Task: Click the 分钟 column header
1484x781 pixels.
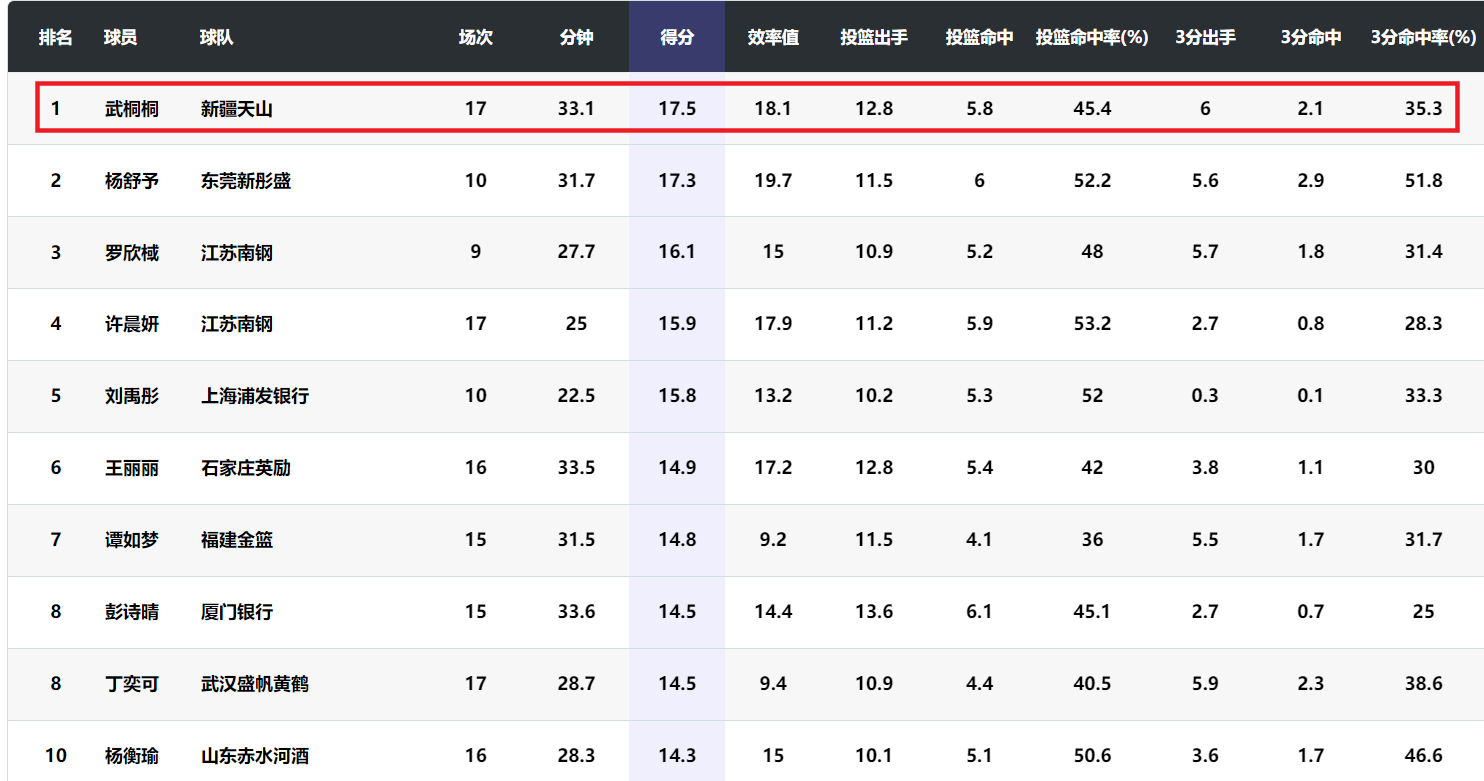Action: (576, 38)
